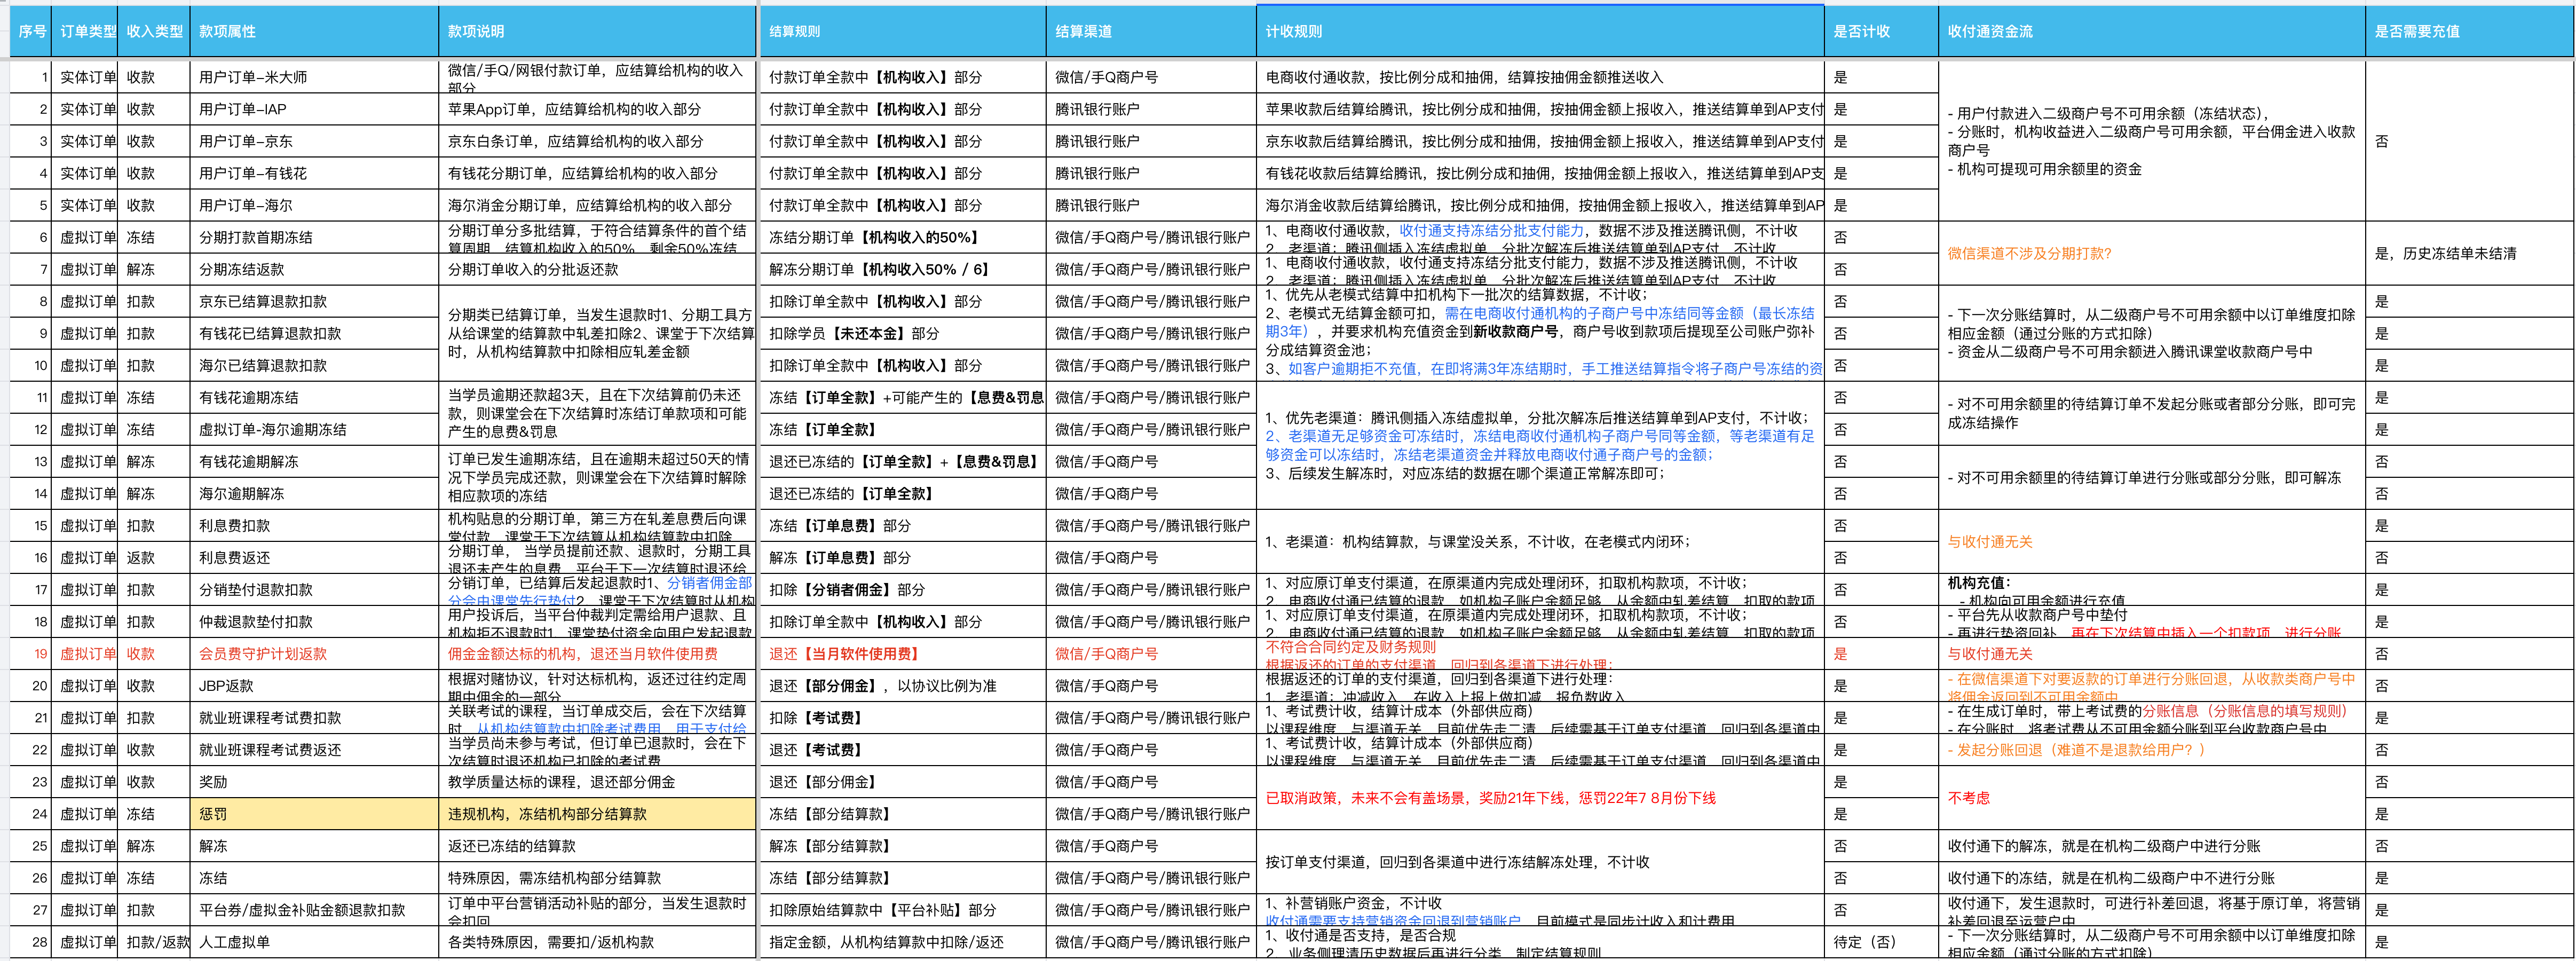Screen dimensions: 2576x961
Task: Click the 分销垫付退款扣款 cell
Action: (x=314, y=589)
